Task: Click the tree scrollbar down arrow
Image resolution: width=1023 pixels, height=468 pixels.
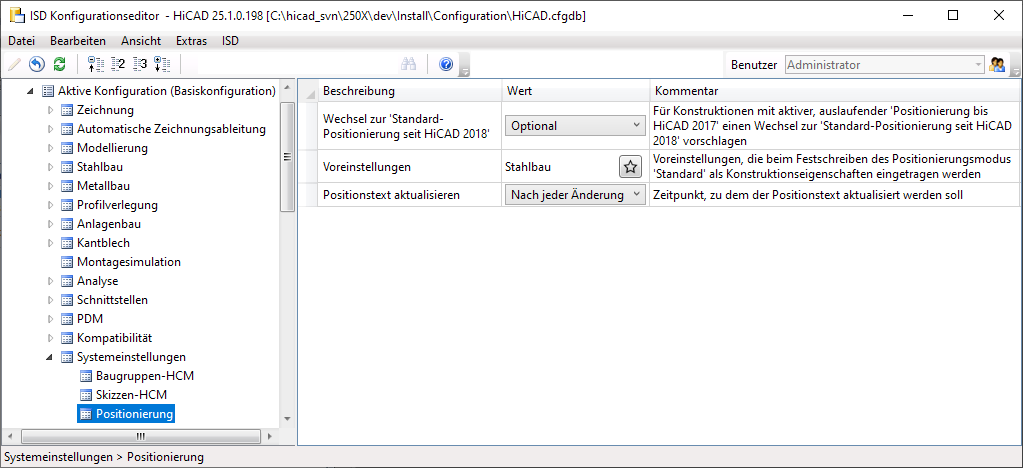Action: click(287, 419)
